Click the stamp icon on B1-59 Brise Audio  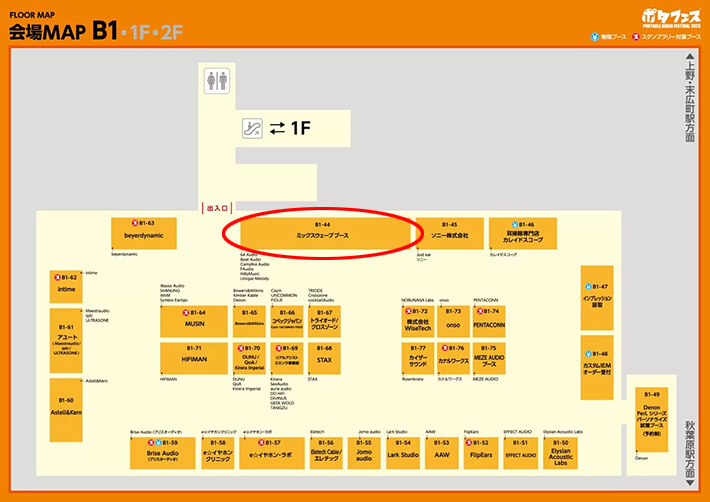[x=151, y=442]
